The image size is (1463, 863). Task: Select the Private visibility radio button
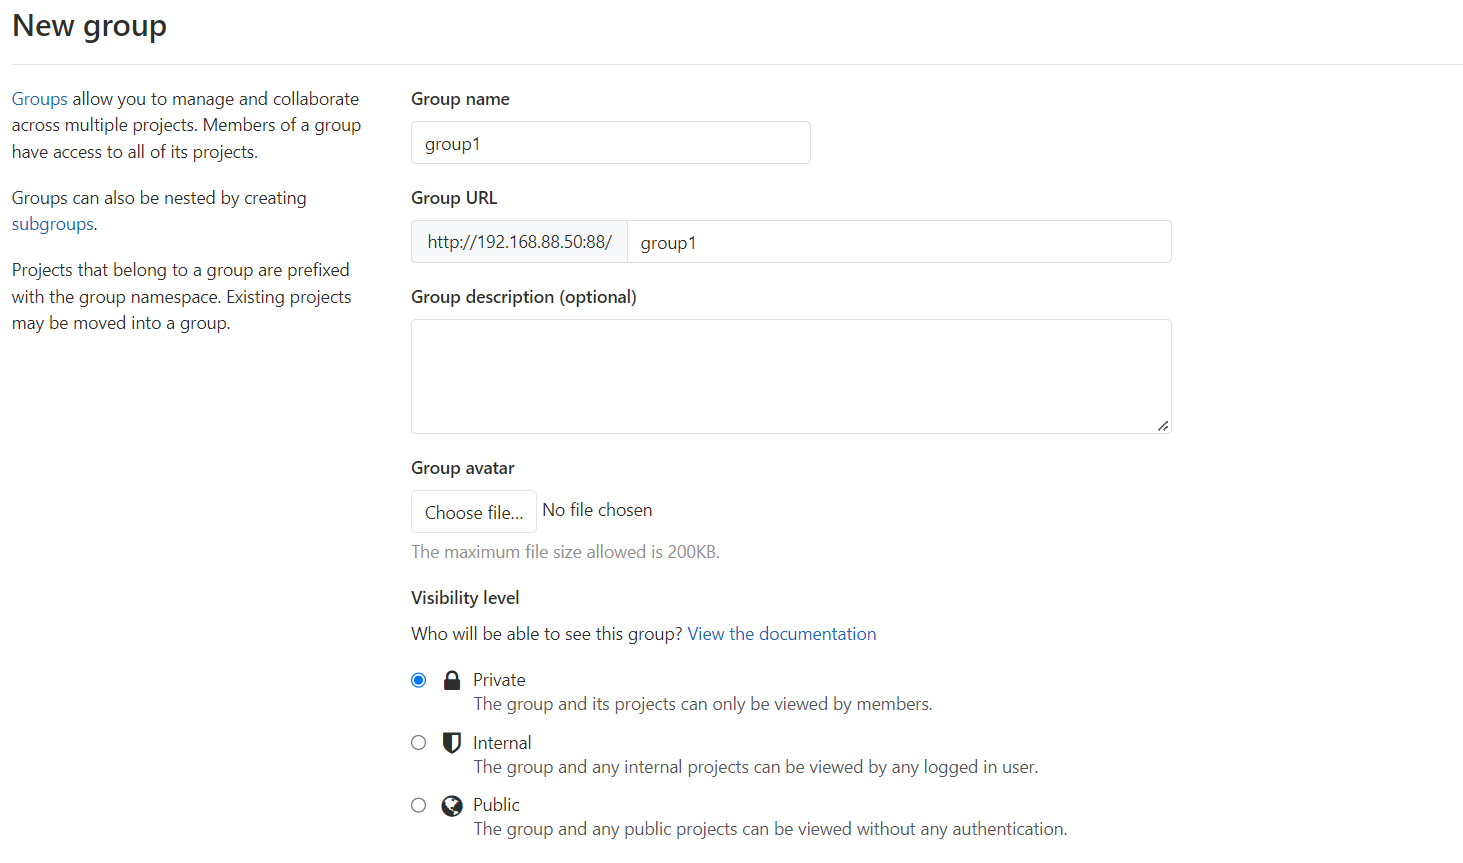pos(419,681)
